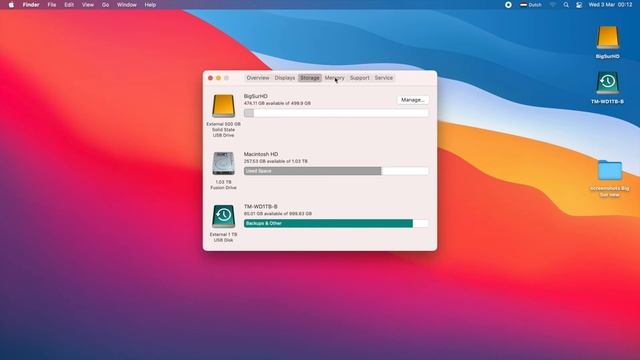
Task: Click the Wi-Fi status icon
Action: click(x=553, y=5)
